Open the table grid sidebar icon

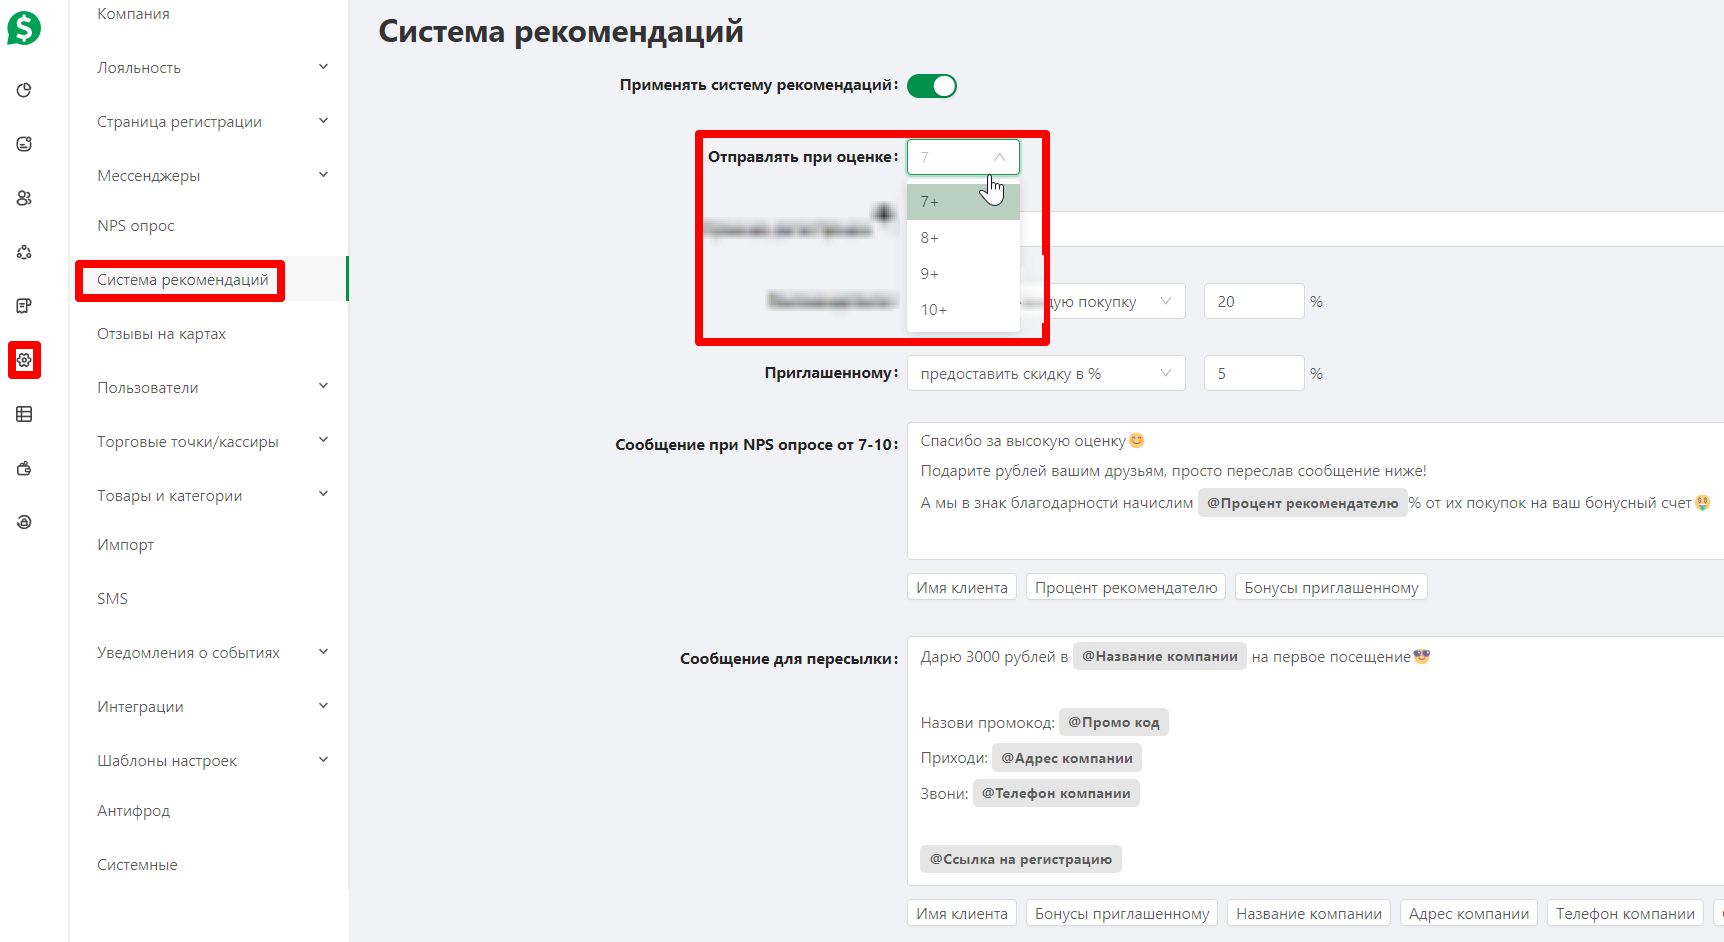pyautogui.click(x=24, y=414)
